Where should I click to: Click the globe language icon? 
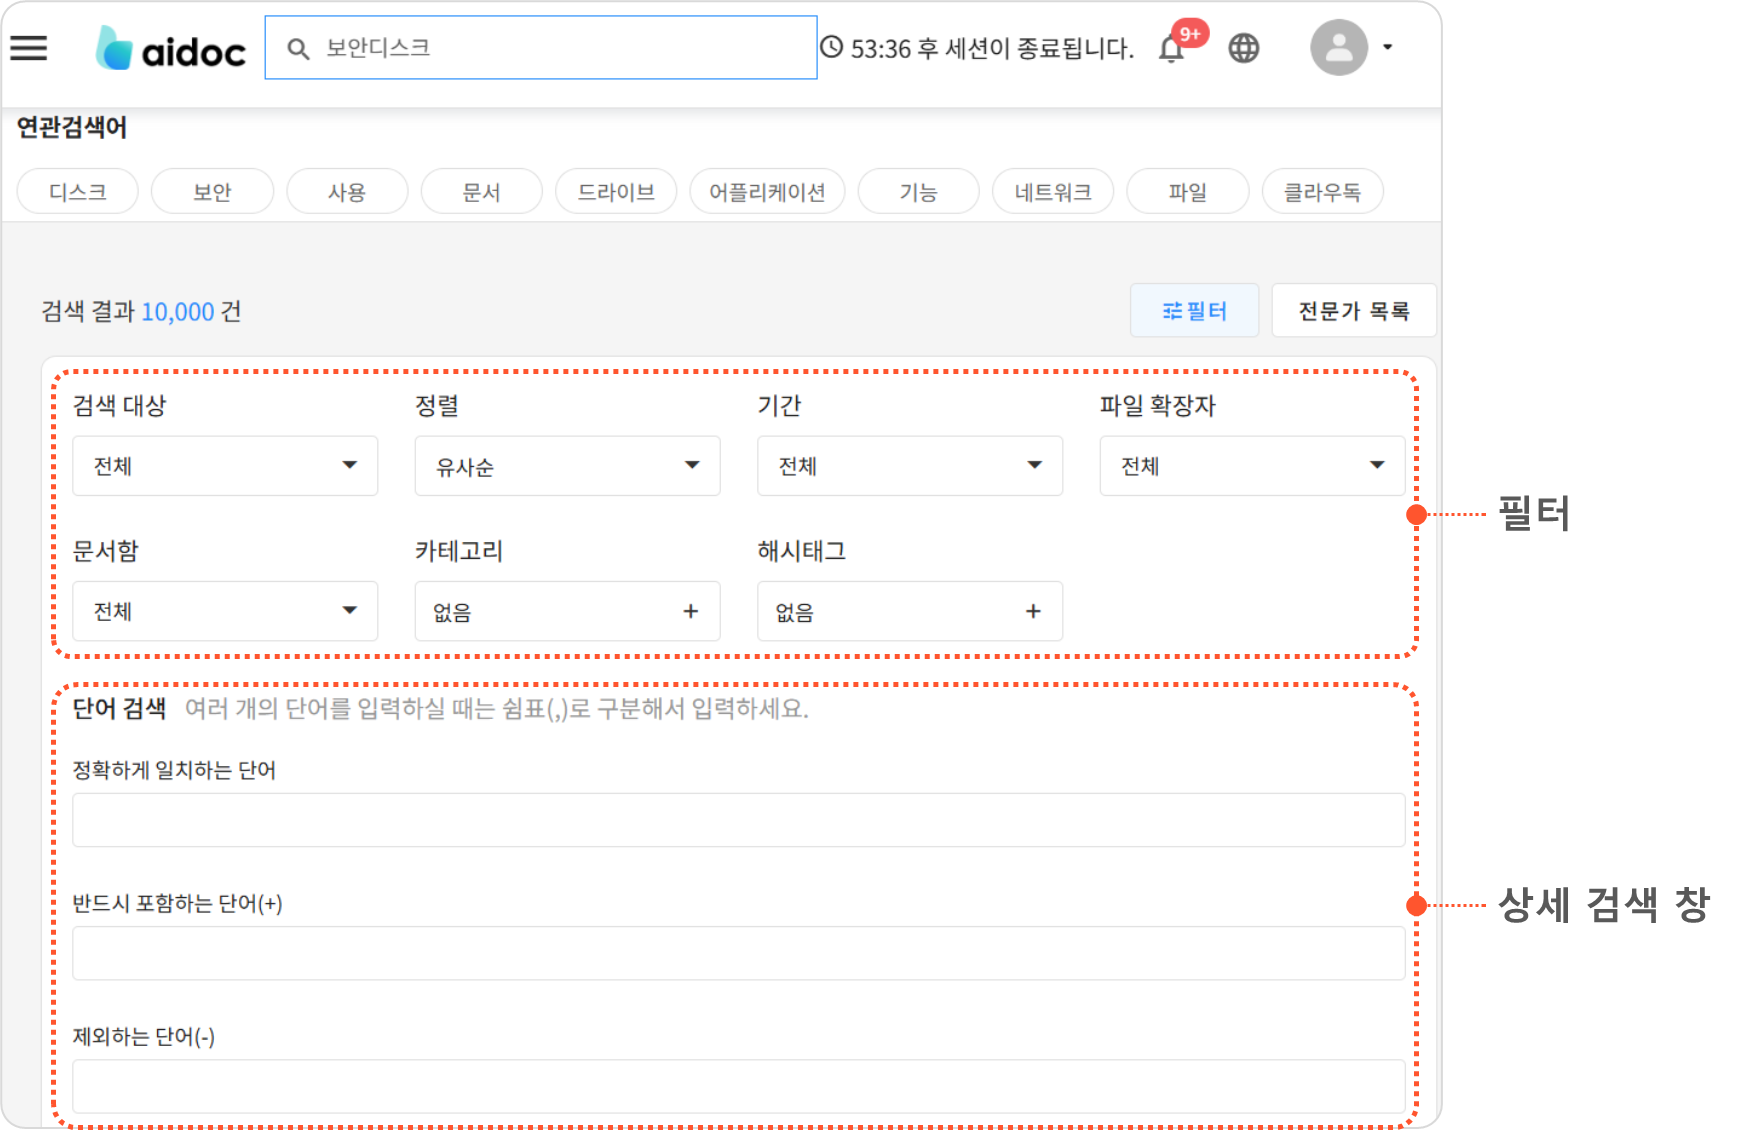1243,48
